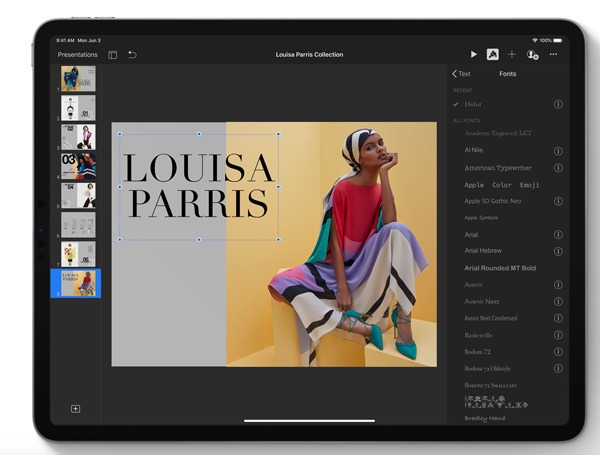Choose Bodoni 72 Smallcaps font
The image size is (600, 455).
pos(491,385)
